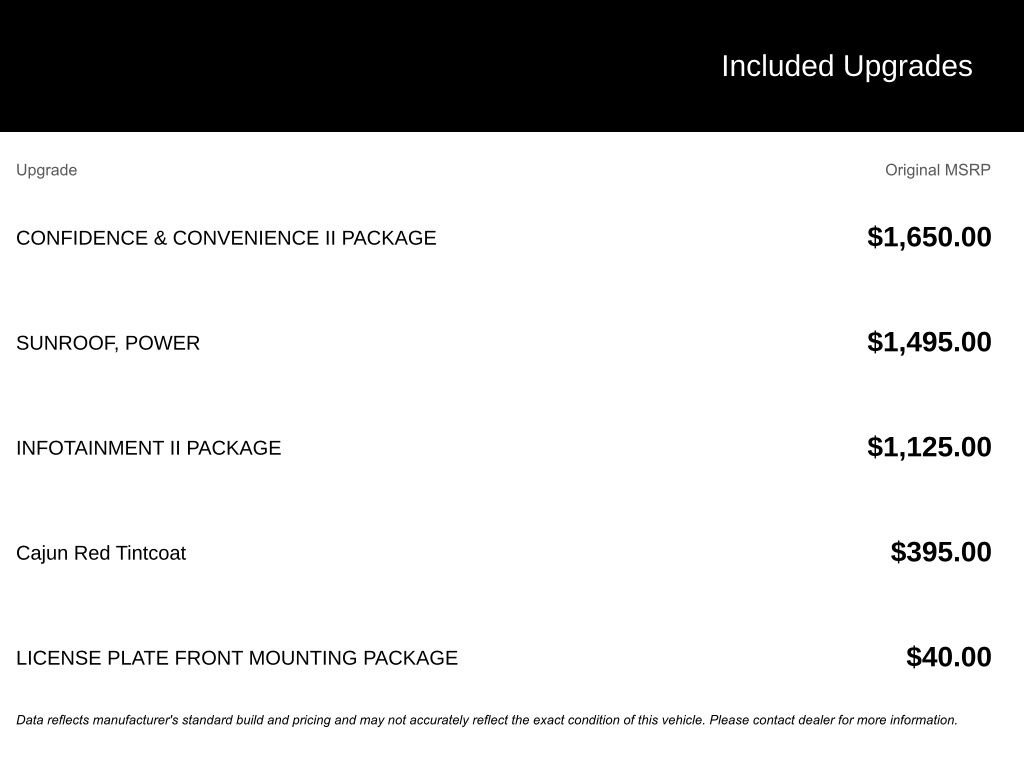Click the manufacturer data disclaimer text
Image resolution: width=1024 pixels, height=768 pixels.
tap(487, 720)
